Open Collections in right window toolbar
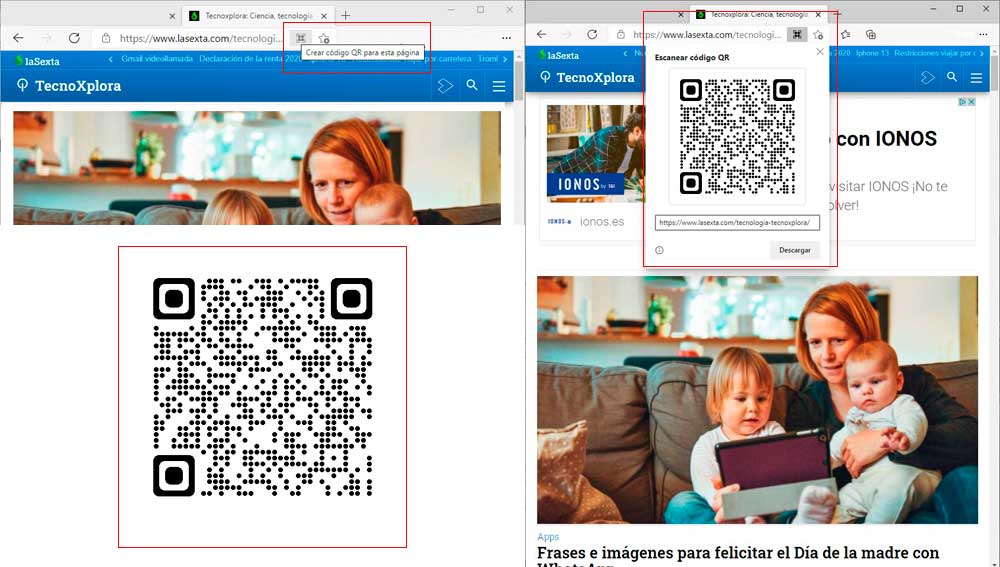The width and height of the screenshot is (1000, 567). [871, 34]
